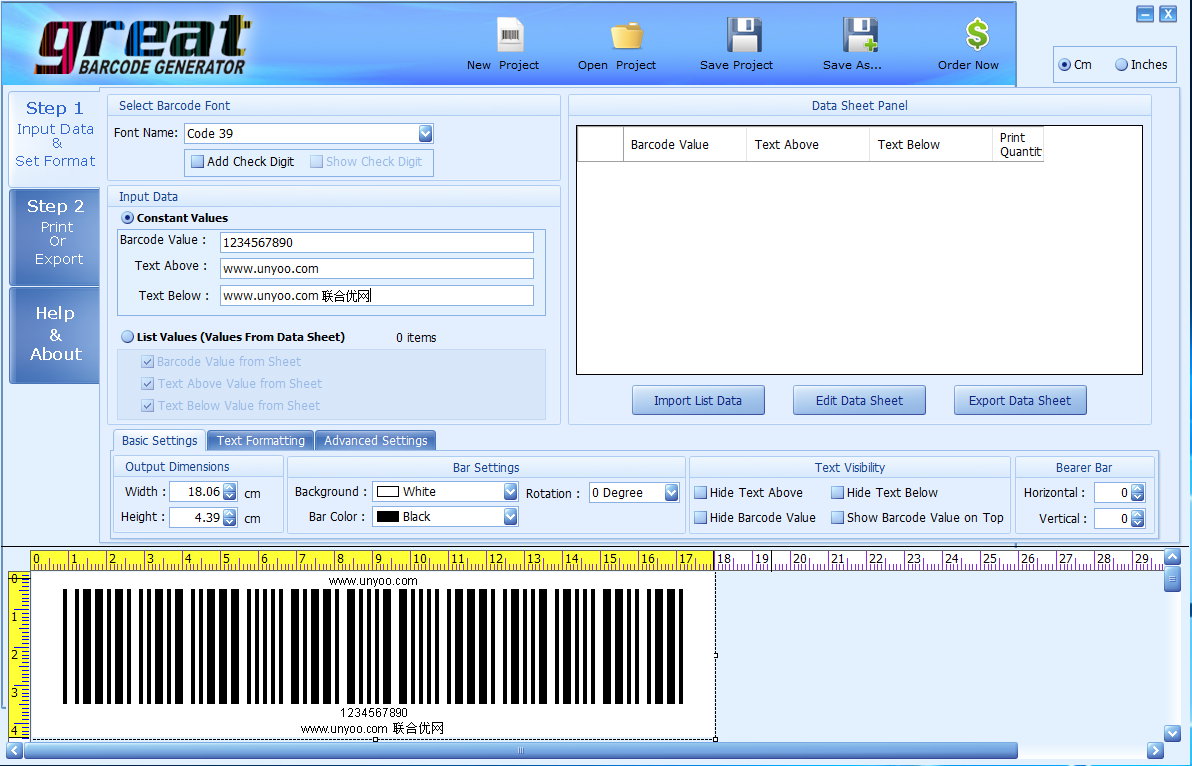Check Hide Text Above
The width and height of the screenshot is (1192, 766).
(701, 492)
